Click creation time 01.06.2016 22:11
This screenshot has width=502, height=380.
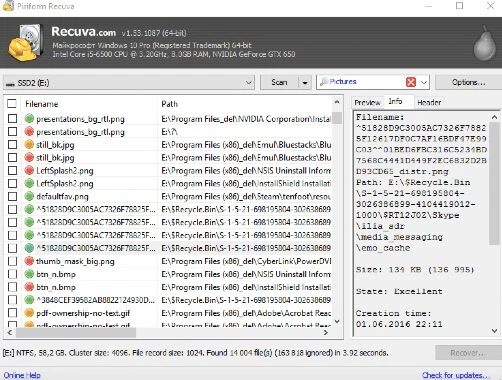pyautogui.click(x=399, y=324)
